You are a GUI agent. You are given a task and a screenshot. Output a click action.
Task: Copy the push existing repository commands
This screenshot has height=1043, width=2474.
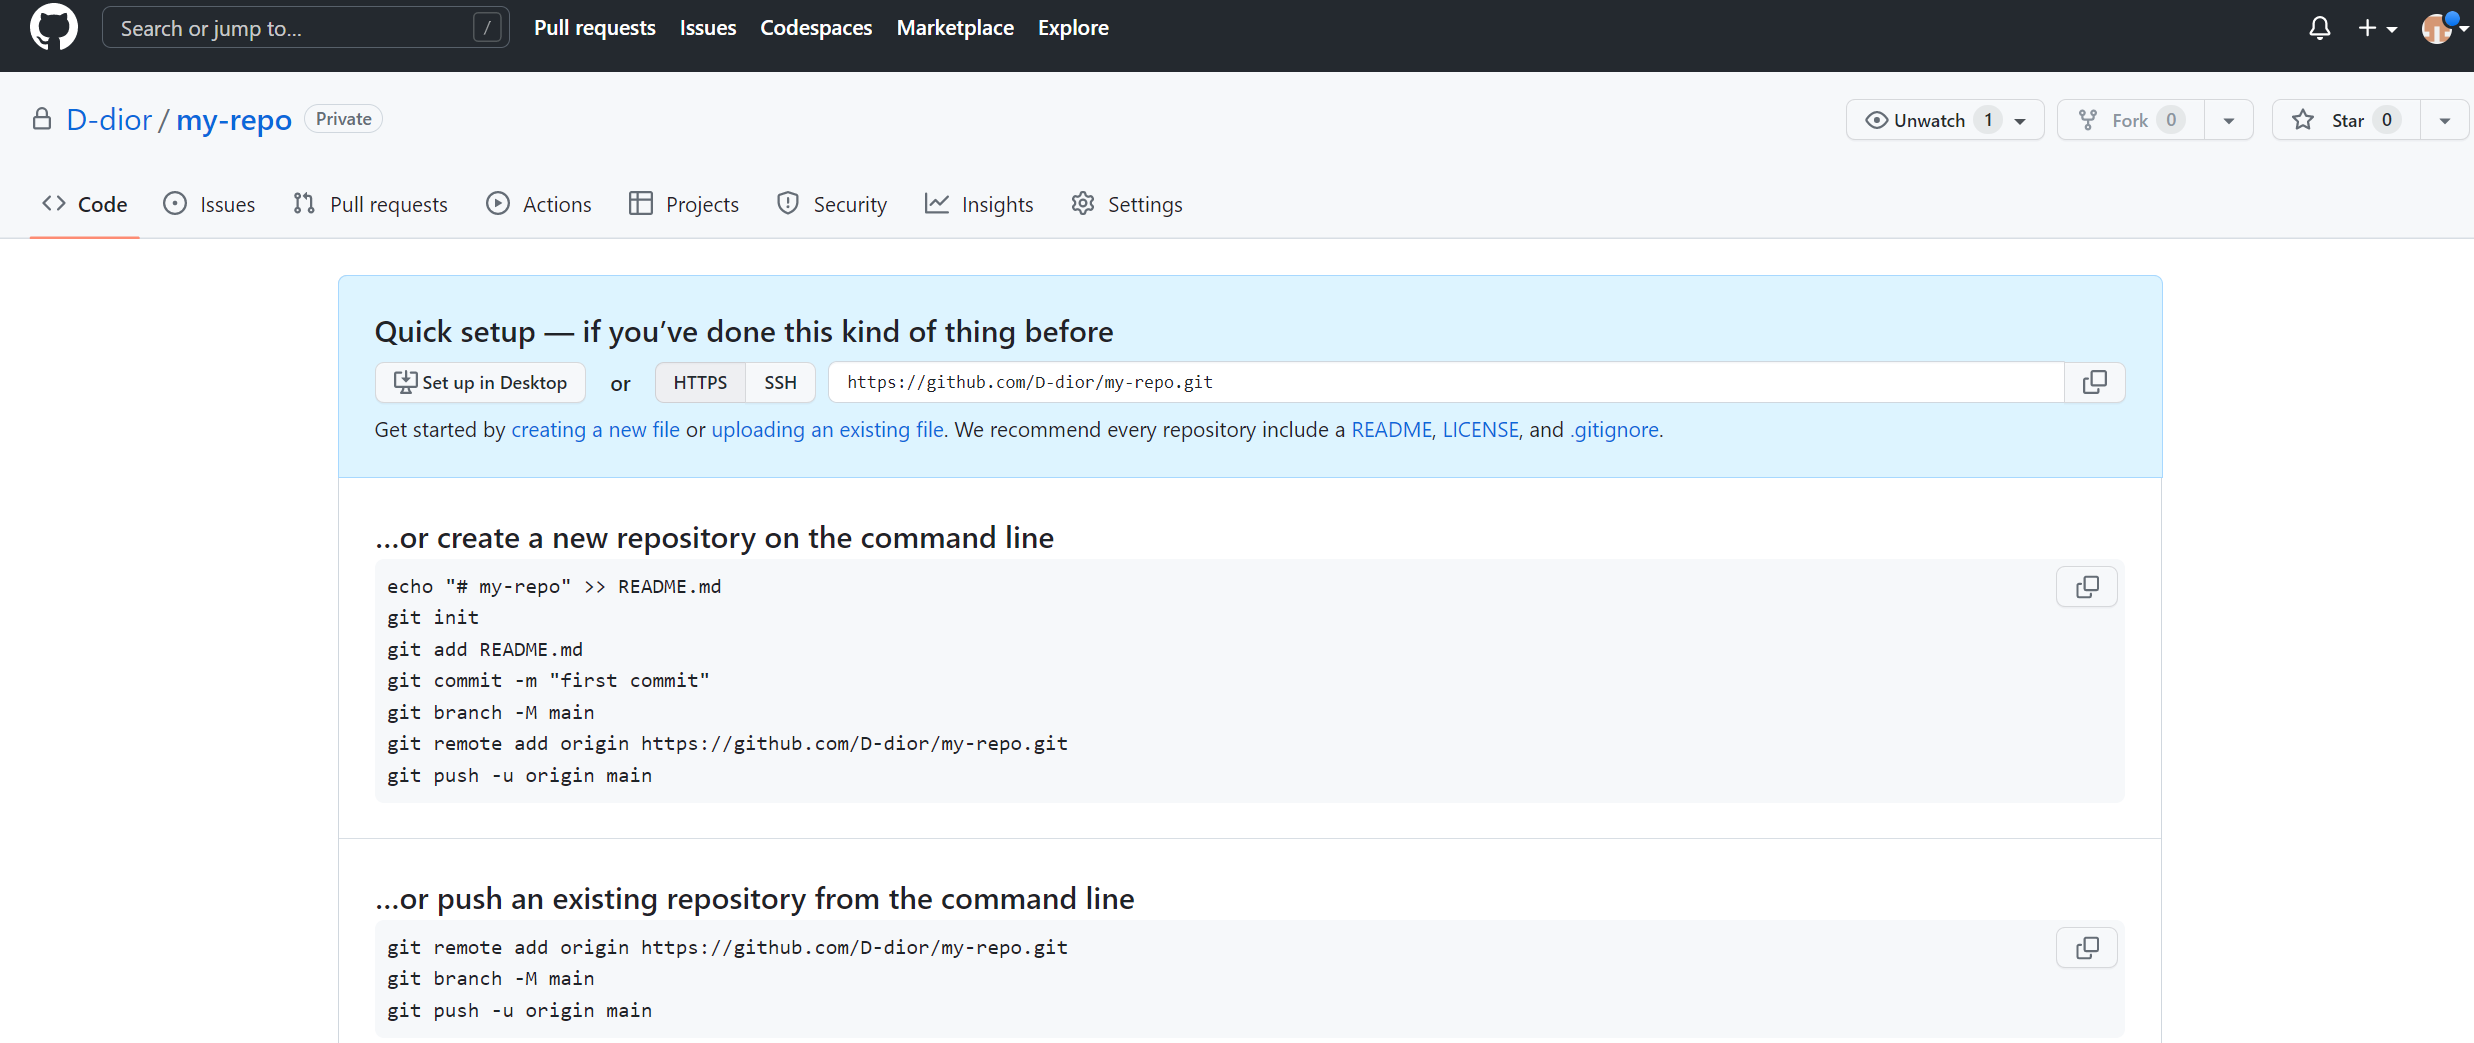(2087, 948)
